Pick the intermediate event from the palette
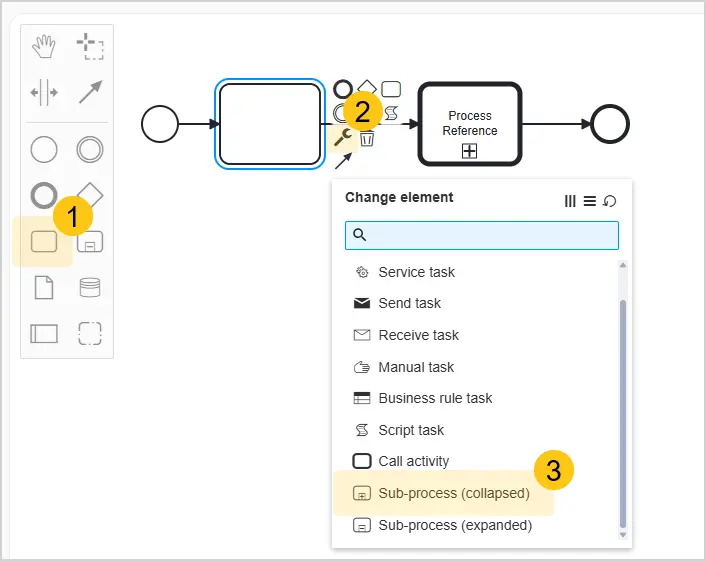Image resolution: width=706 pixels, height=561 pixels. (x=90, y=149)
